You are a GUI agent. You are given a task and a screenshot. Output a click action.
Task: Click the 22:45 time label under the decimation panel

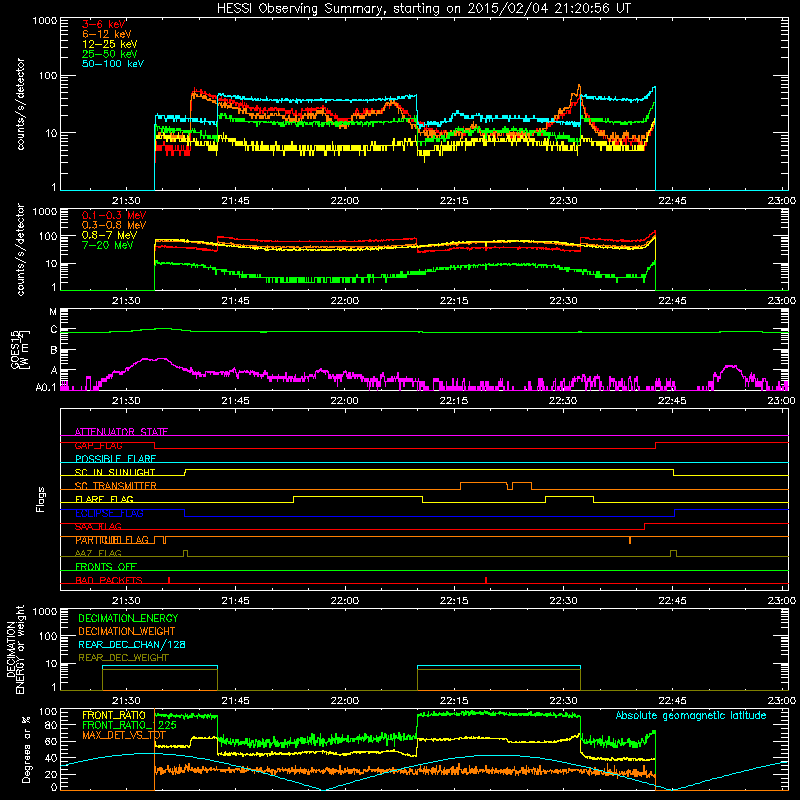672,701
